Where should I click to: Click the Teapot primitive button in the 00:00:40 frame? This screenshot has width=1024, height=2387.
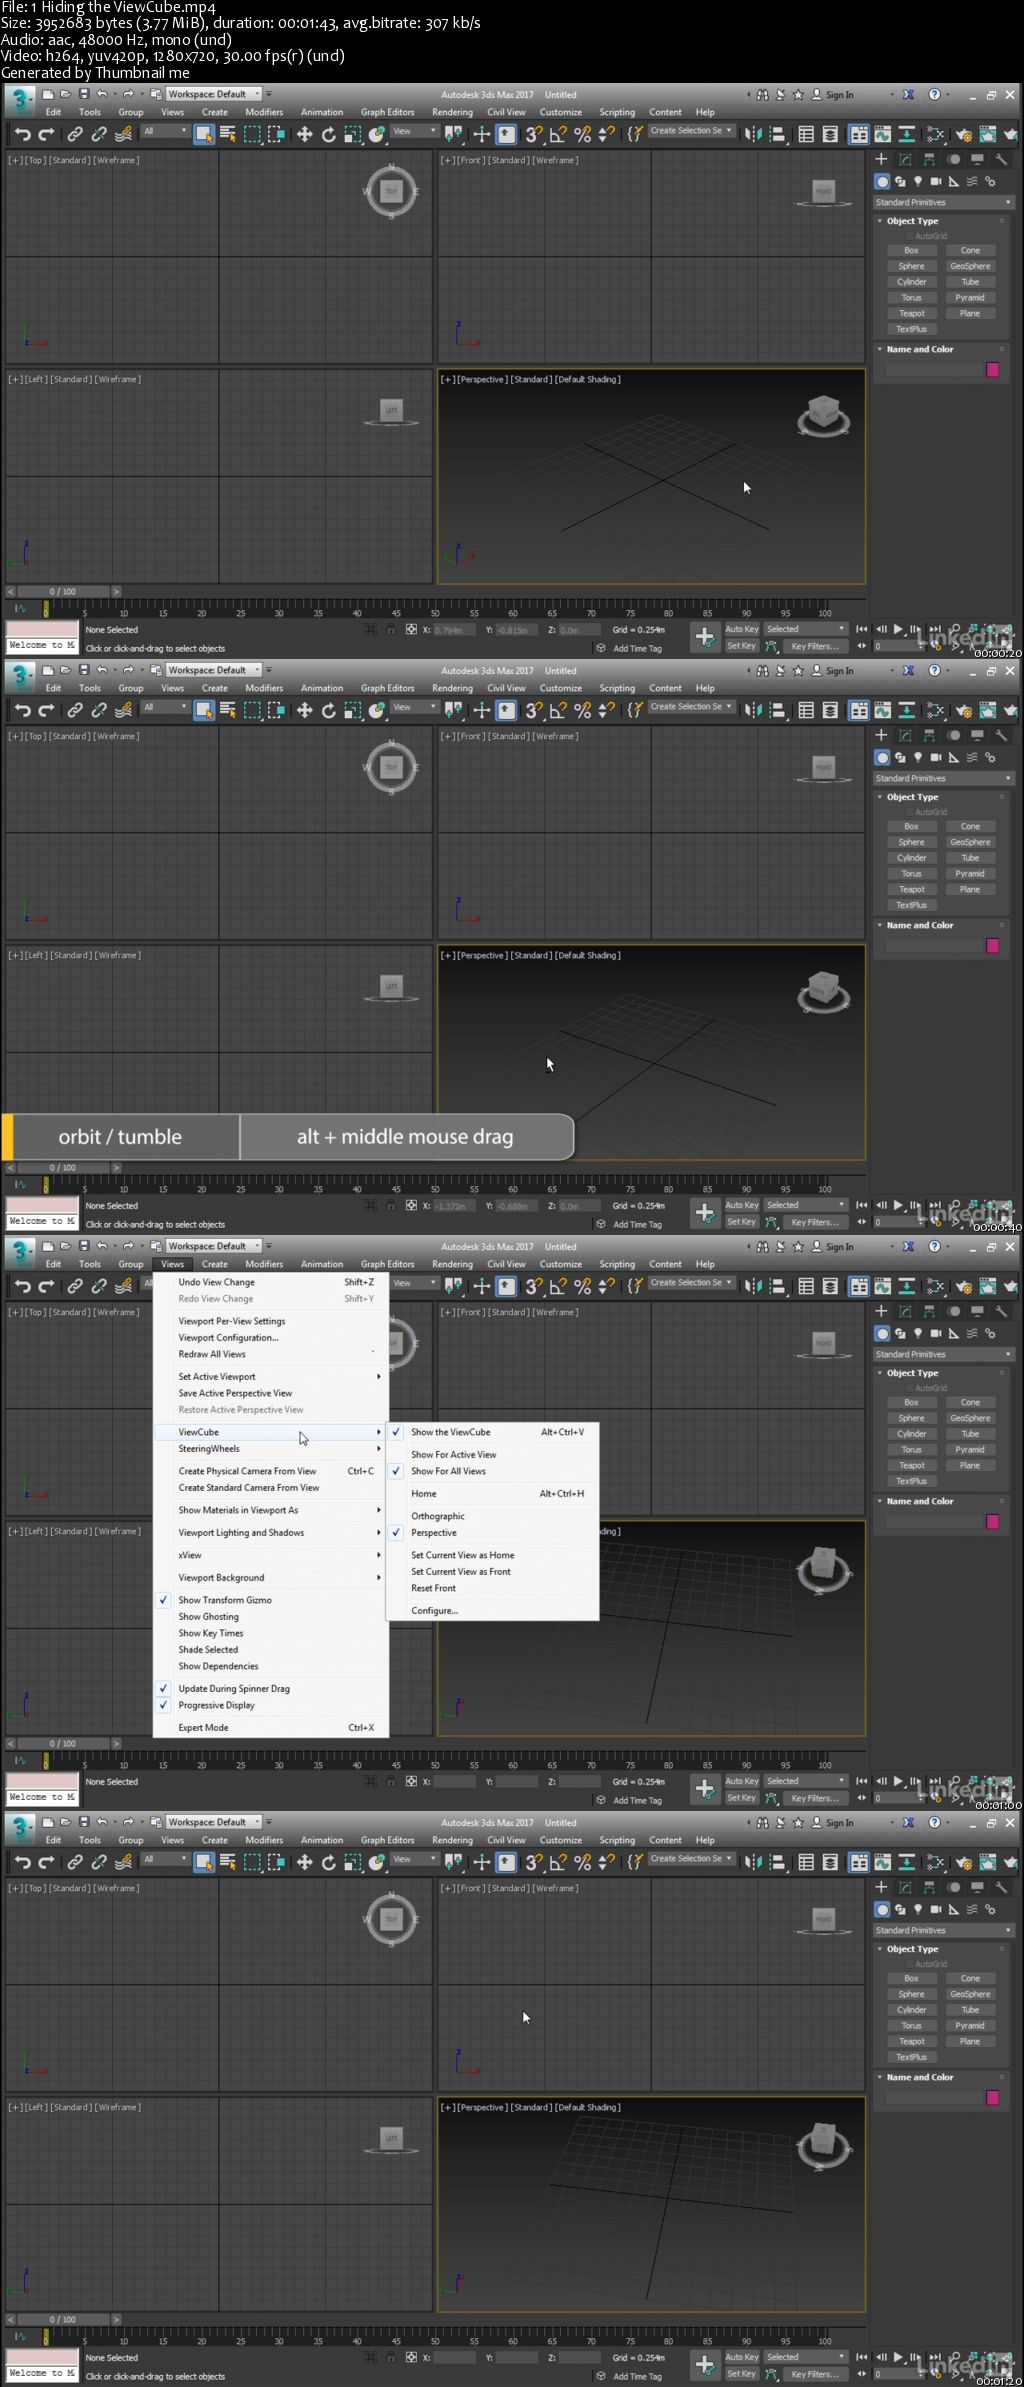[911, 889]
